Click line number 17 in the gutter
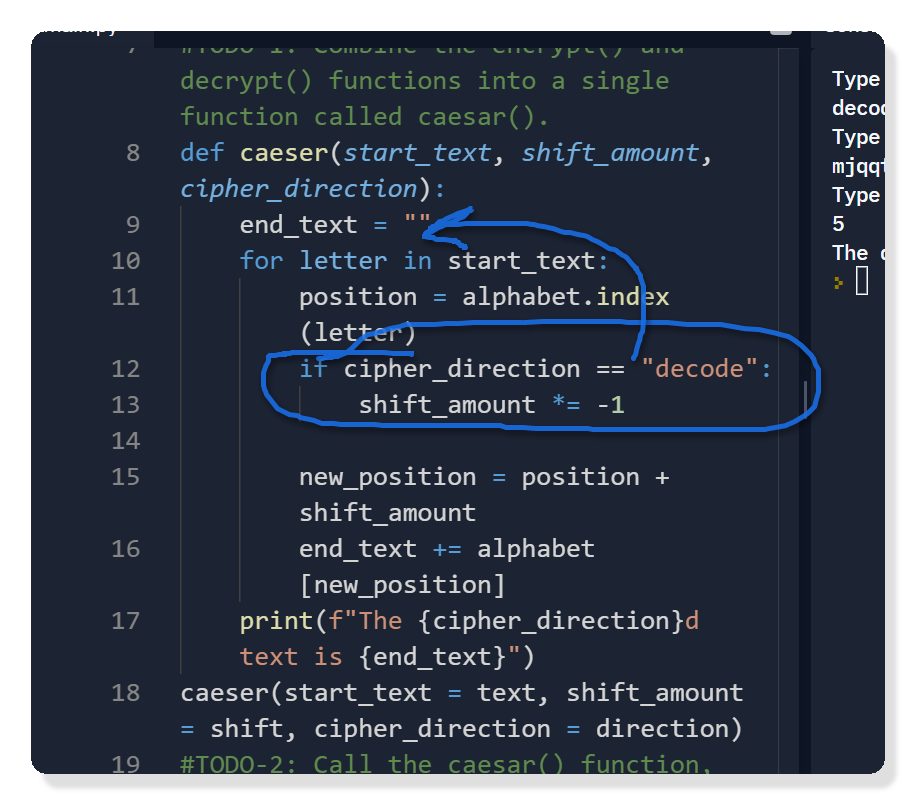The height and width of the screenshot is (805, 916). [x=126, y=621]
